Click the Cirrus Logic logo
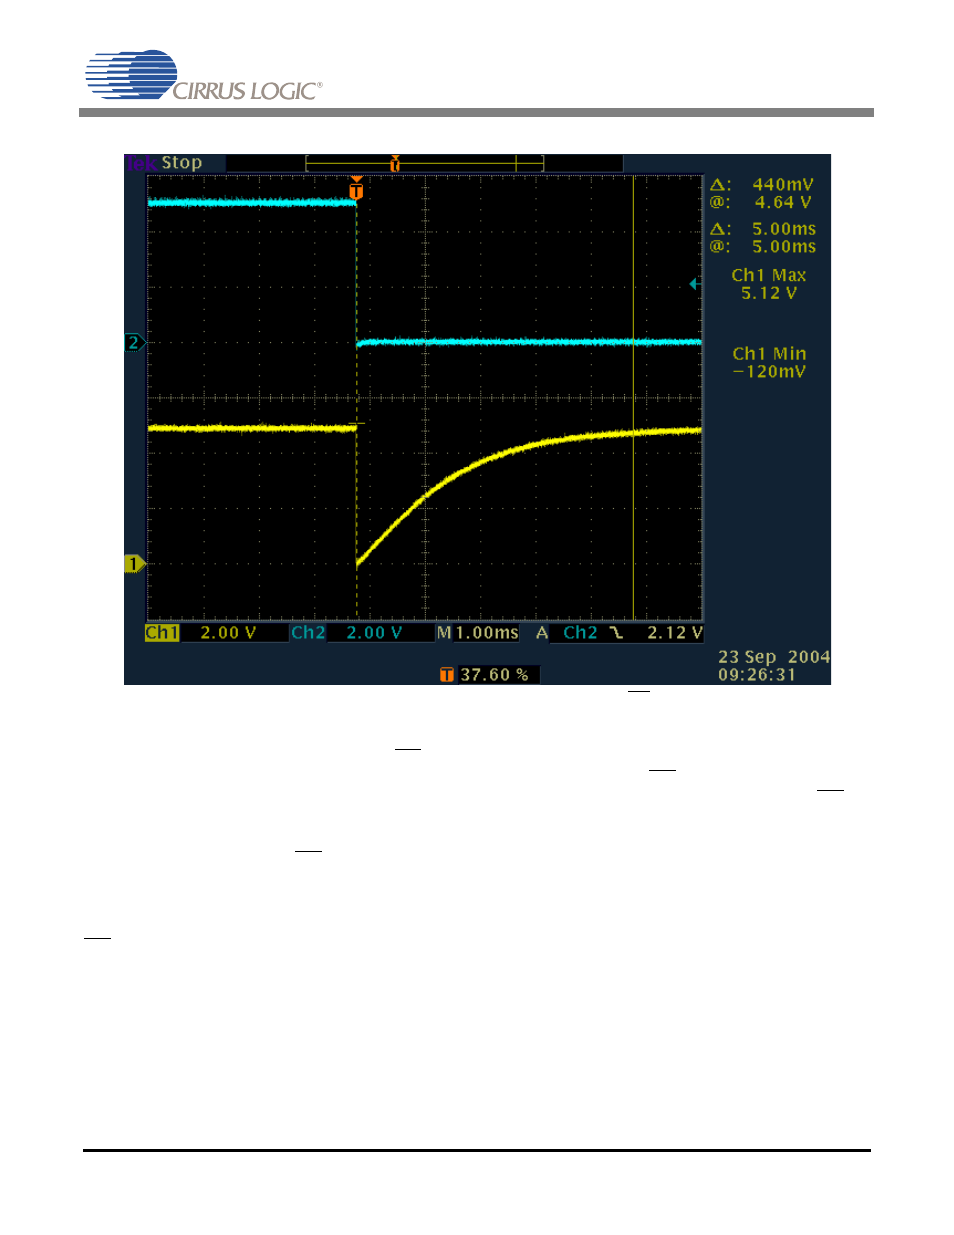The height and width of the screenshot is (1235, 954). (x=204, y=76)
